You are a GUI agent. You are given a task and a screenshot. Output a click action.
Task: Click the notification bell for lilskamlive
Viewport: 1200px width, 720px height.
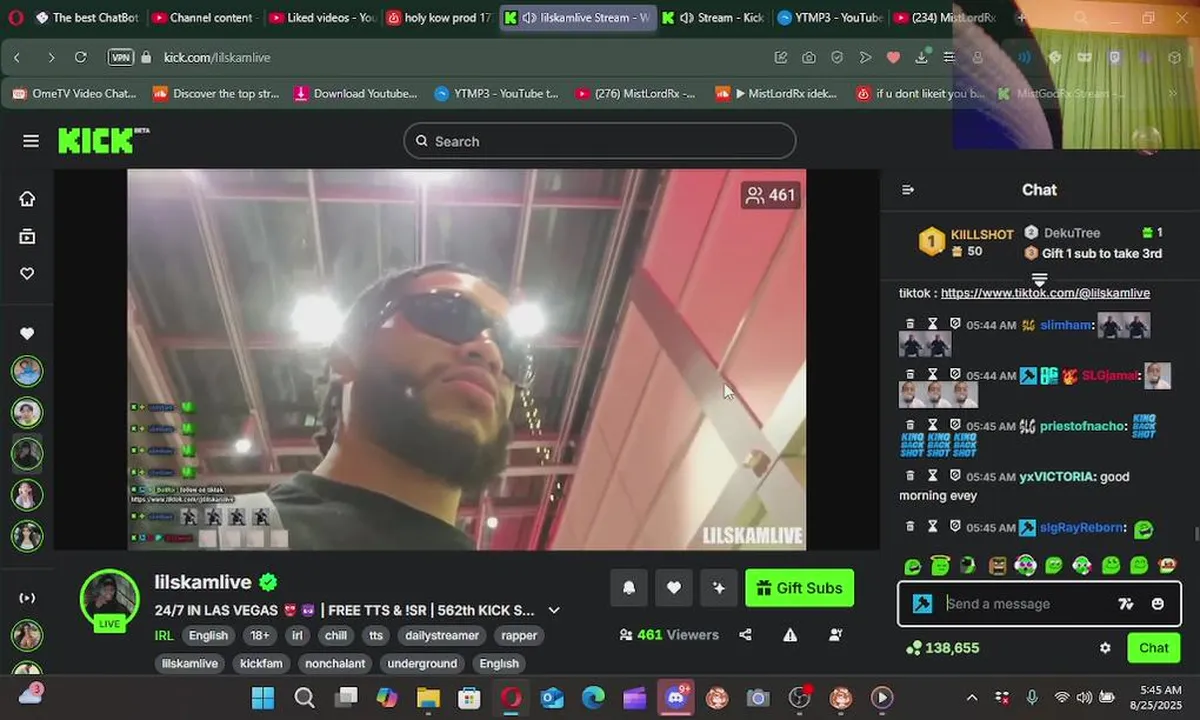point(629,588)
